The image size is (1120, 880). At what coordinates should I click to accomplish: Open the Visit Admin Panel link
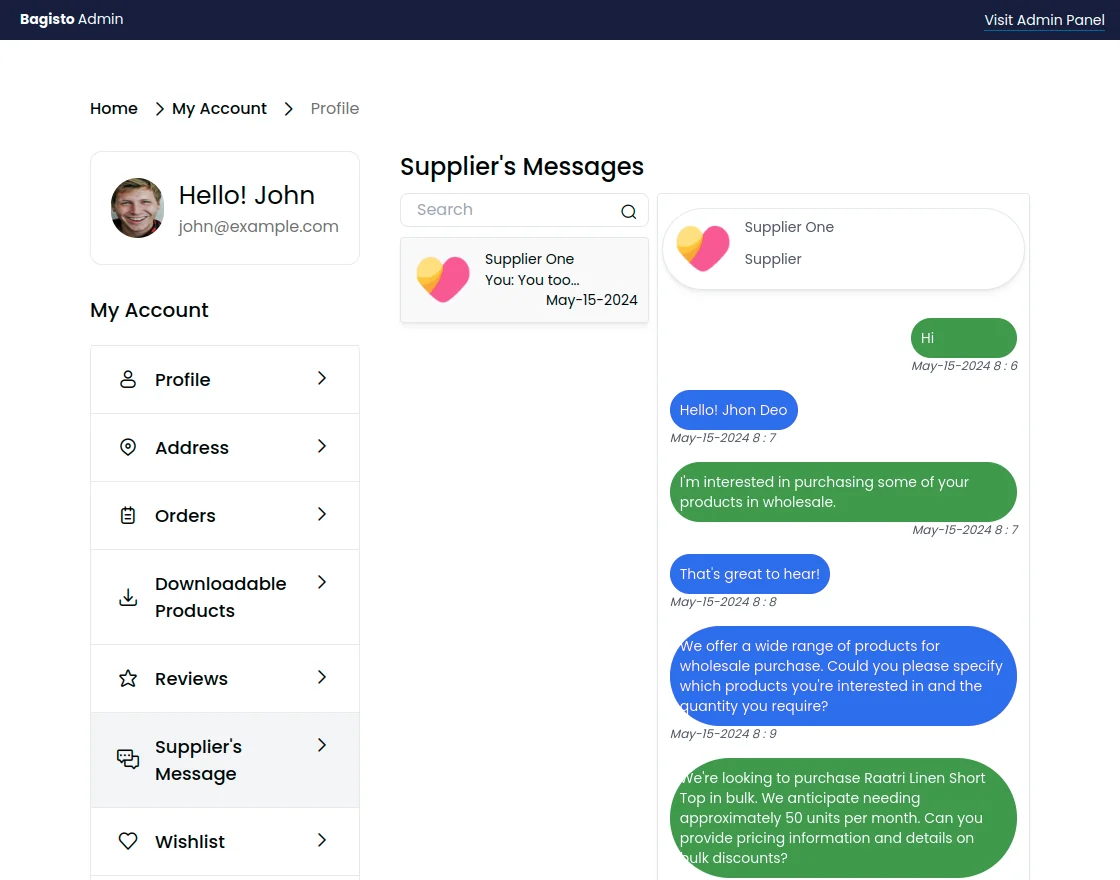1044,20
